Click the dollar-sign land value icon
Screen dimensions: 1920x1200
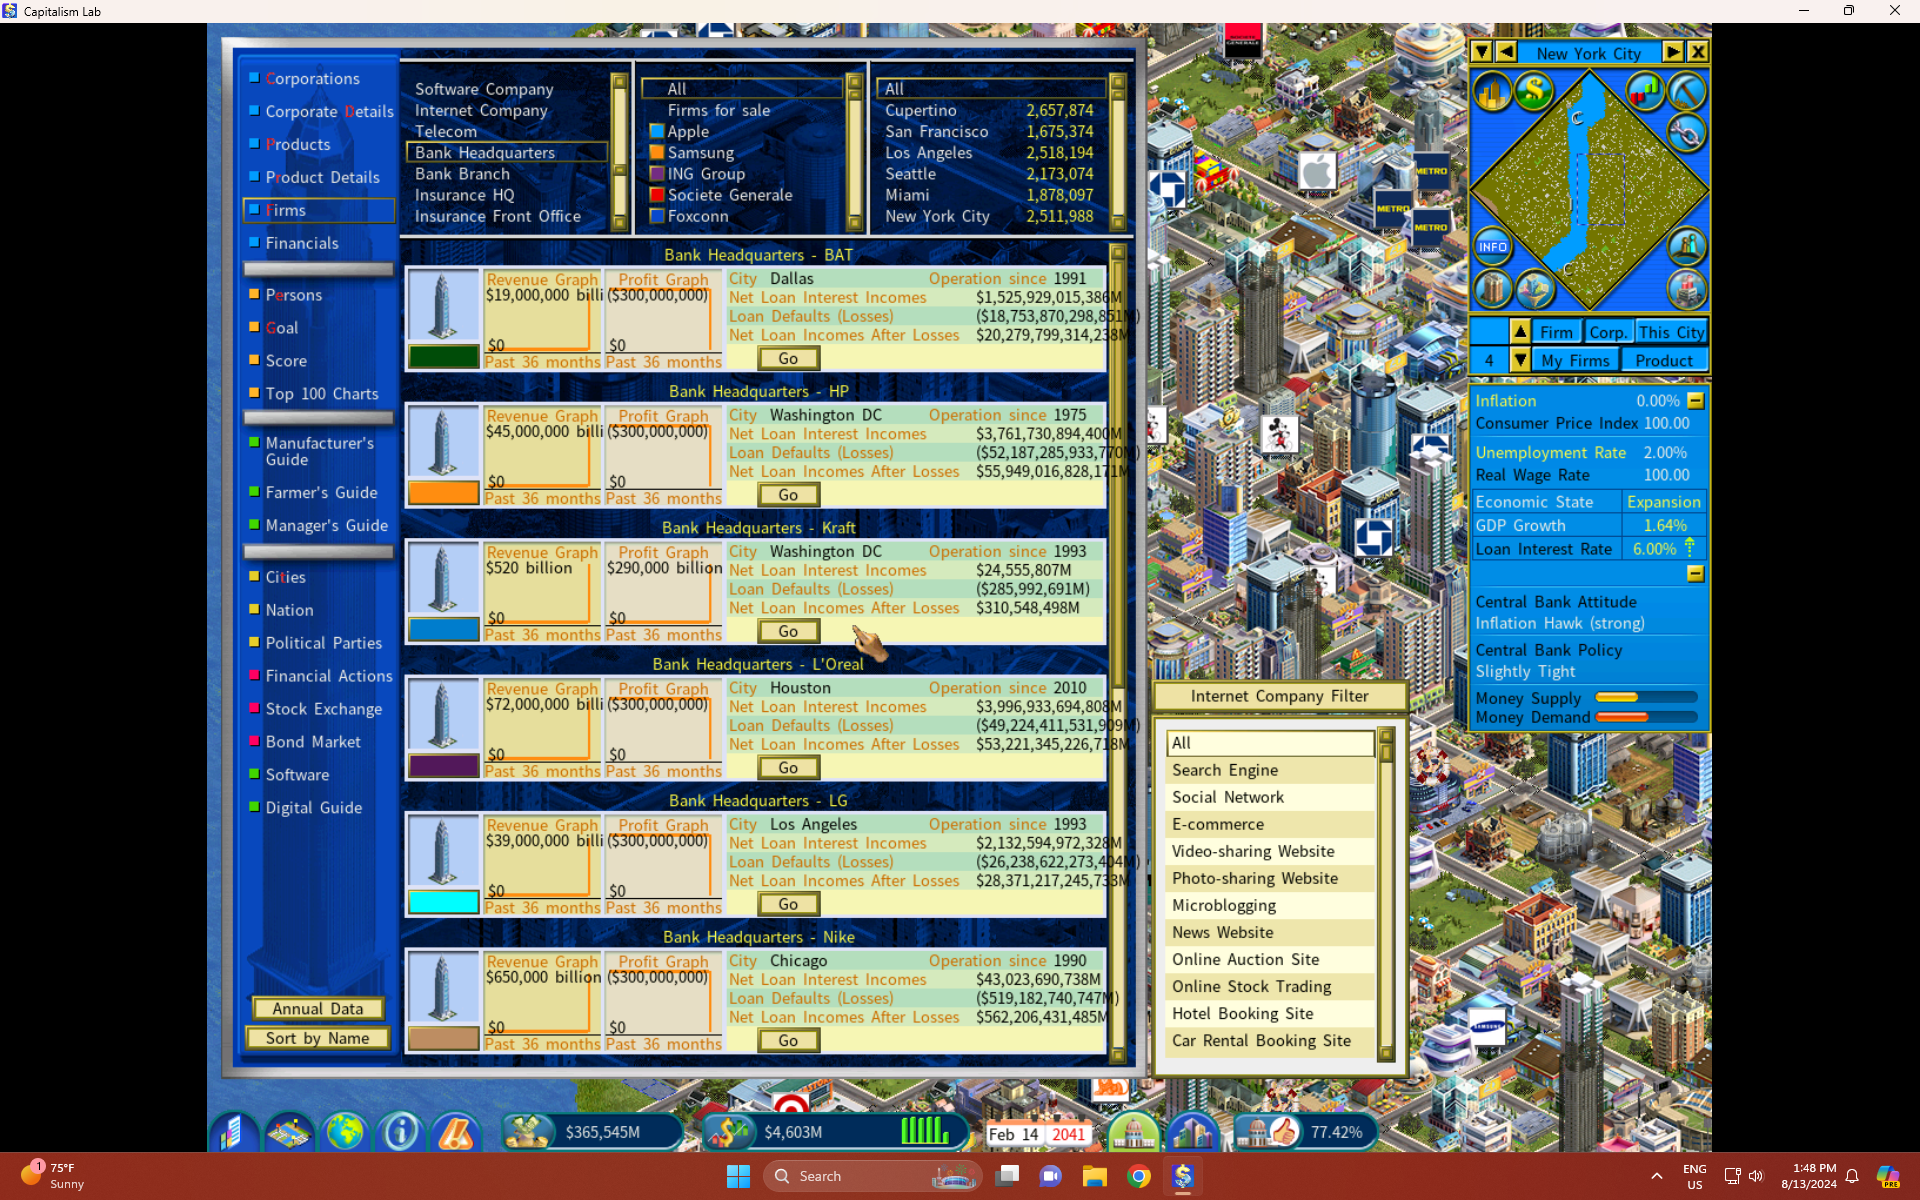1533,92
